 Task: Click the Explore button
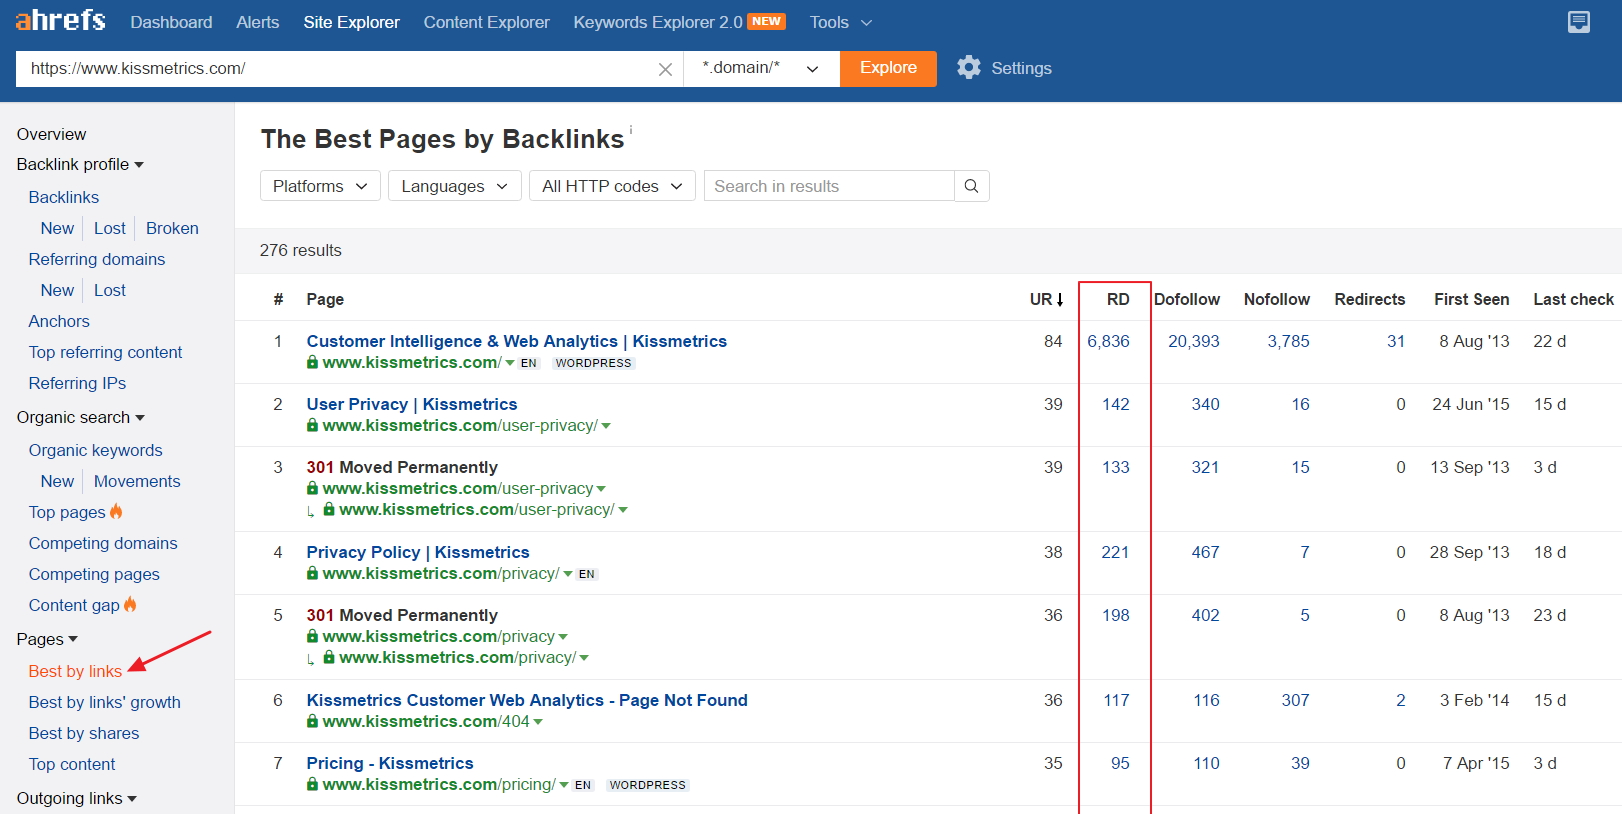point(888,68)
